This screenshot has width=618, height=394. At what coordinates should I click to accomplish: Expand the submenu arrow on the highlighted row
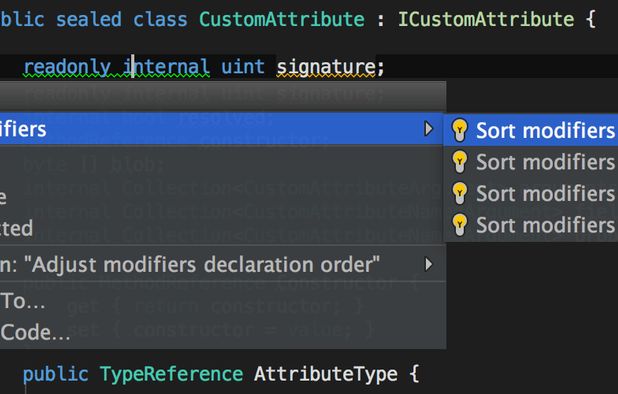pyautogui.click(x=428, y=129)
